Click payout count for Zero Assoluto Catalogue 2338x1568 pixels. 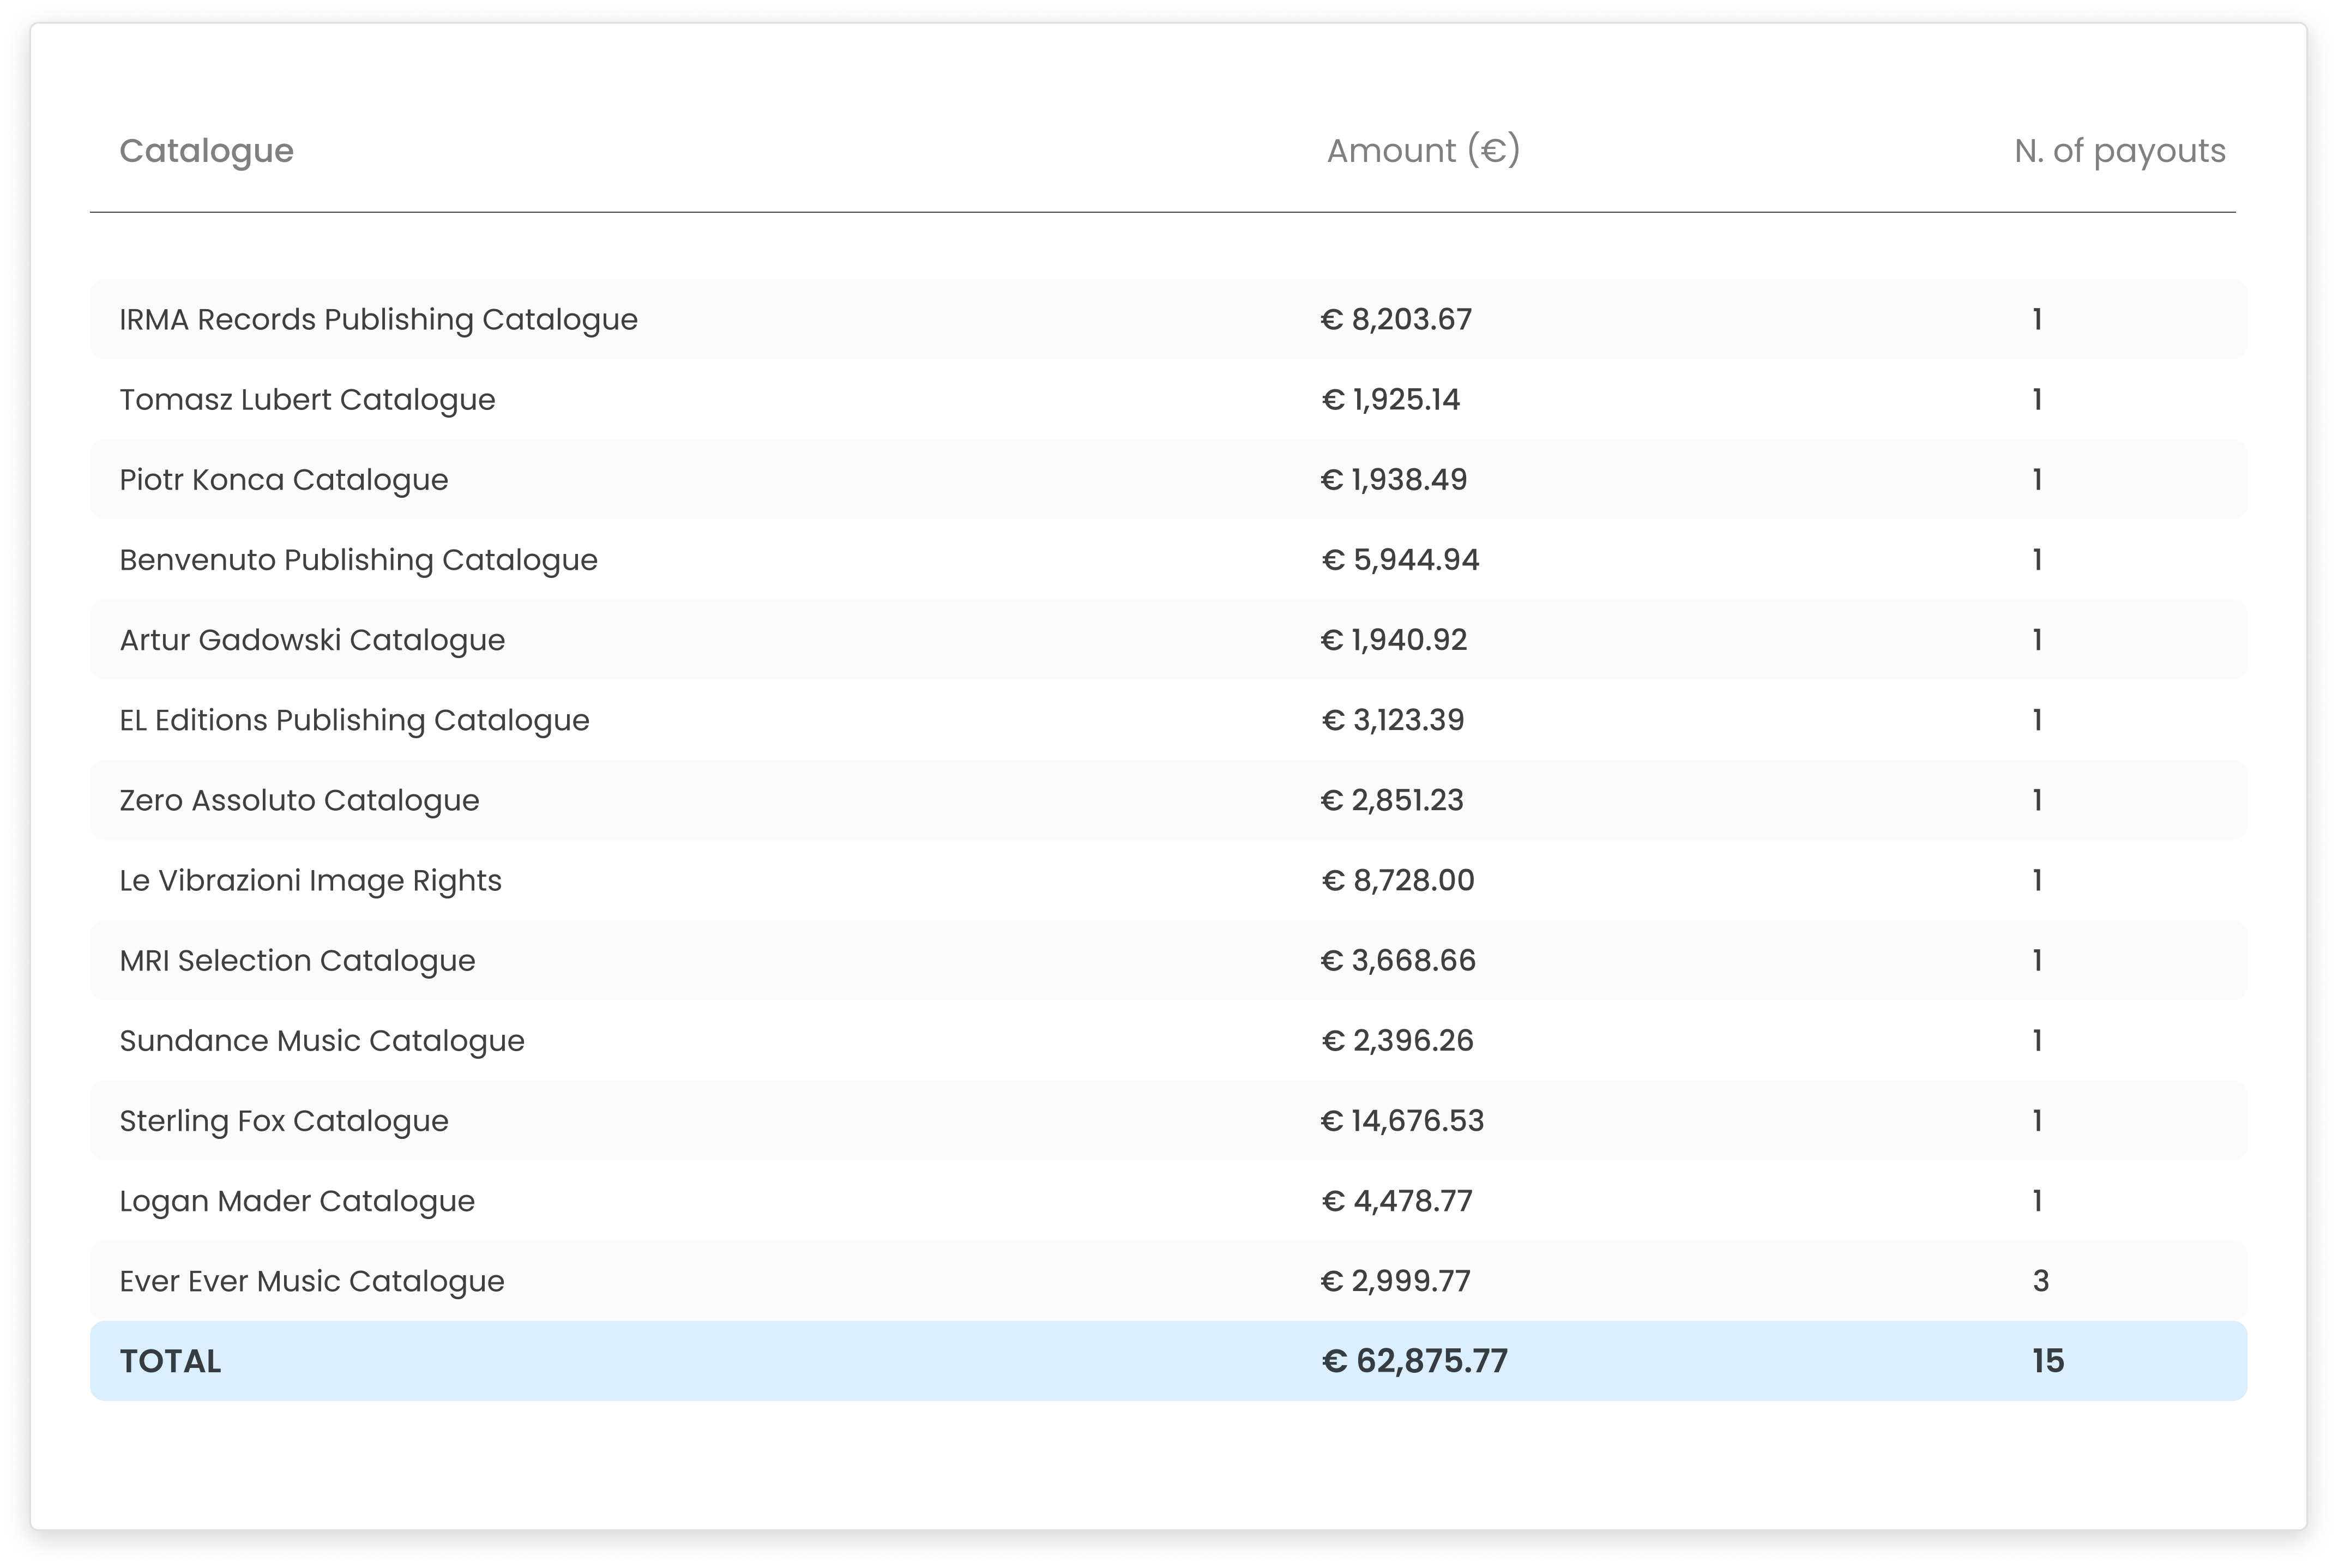click(x=2037, y=800)
